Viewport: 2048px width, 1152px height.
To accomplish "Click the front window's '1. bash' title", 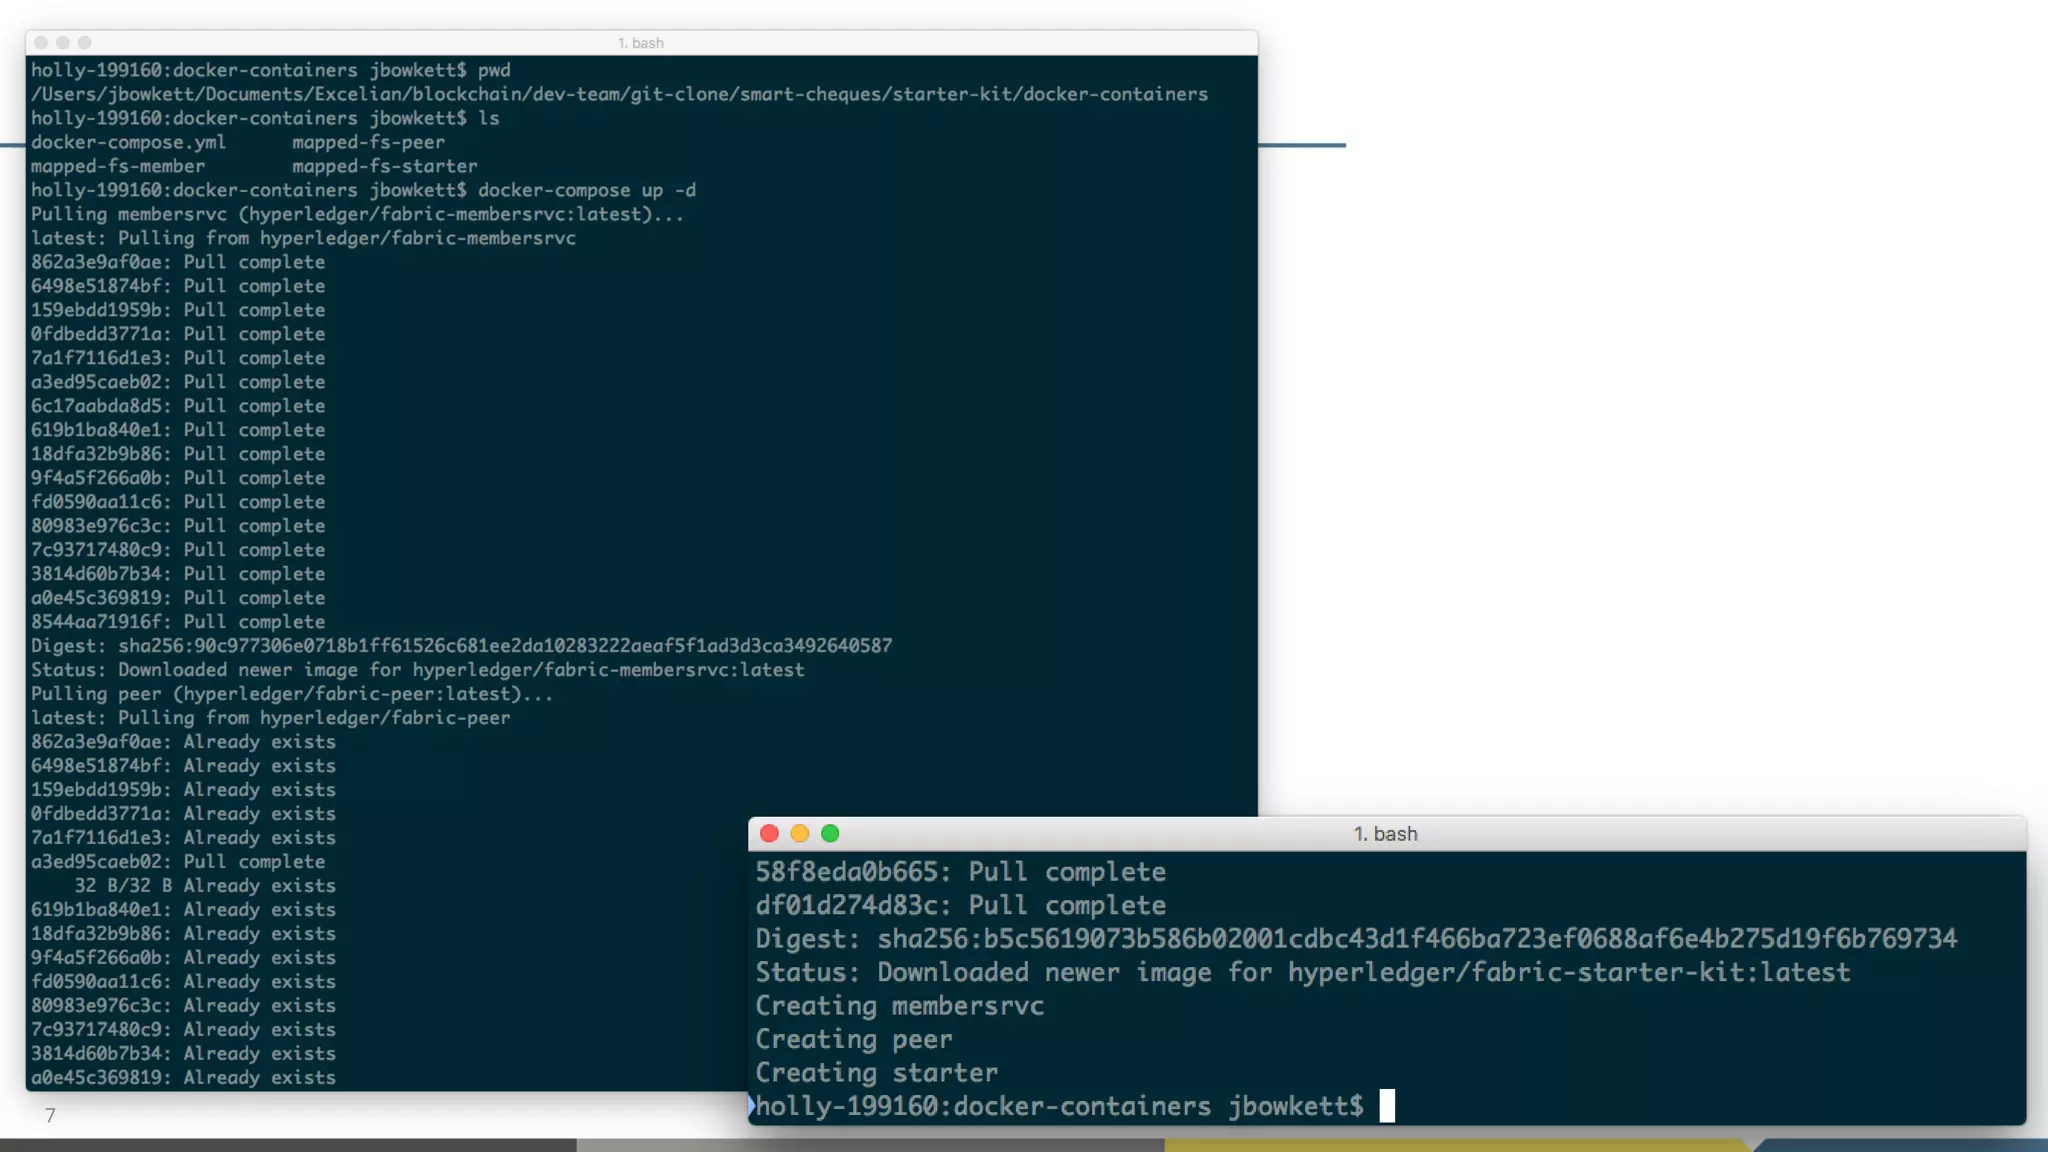I will tap(1385, 834).
